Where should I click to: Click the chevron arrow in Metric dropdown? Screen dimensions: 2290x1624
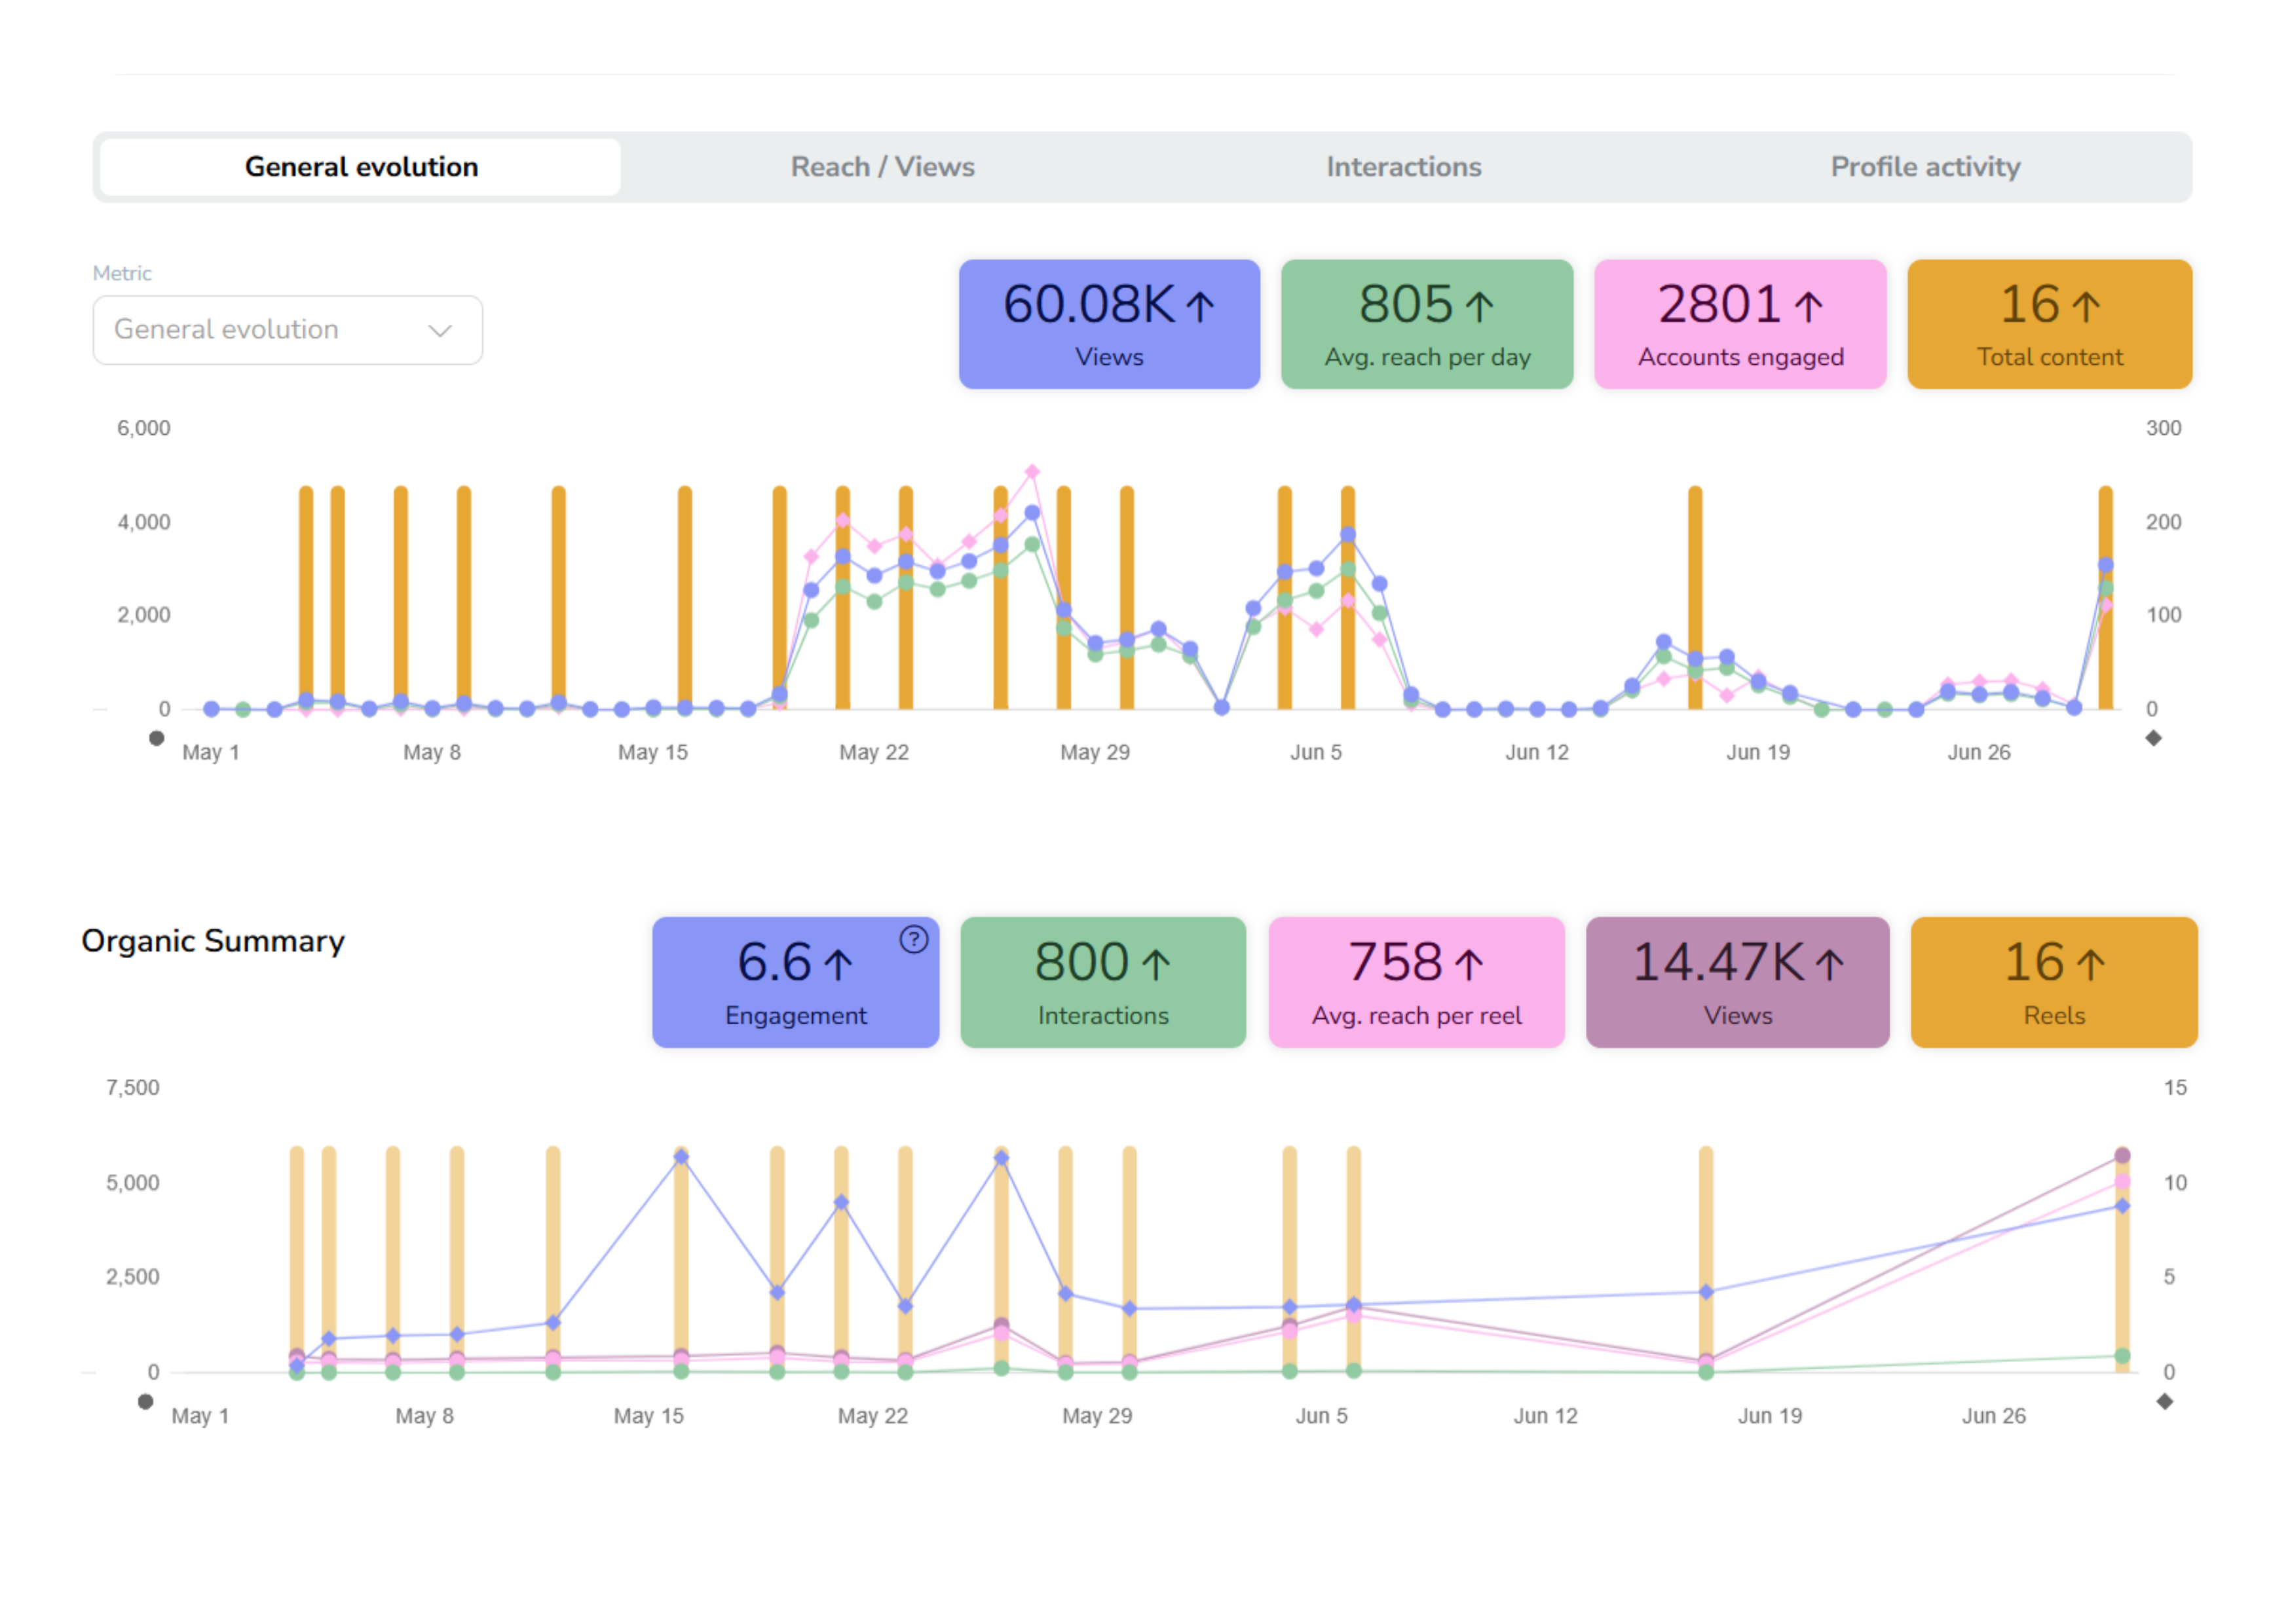pos(440,331)
